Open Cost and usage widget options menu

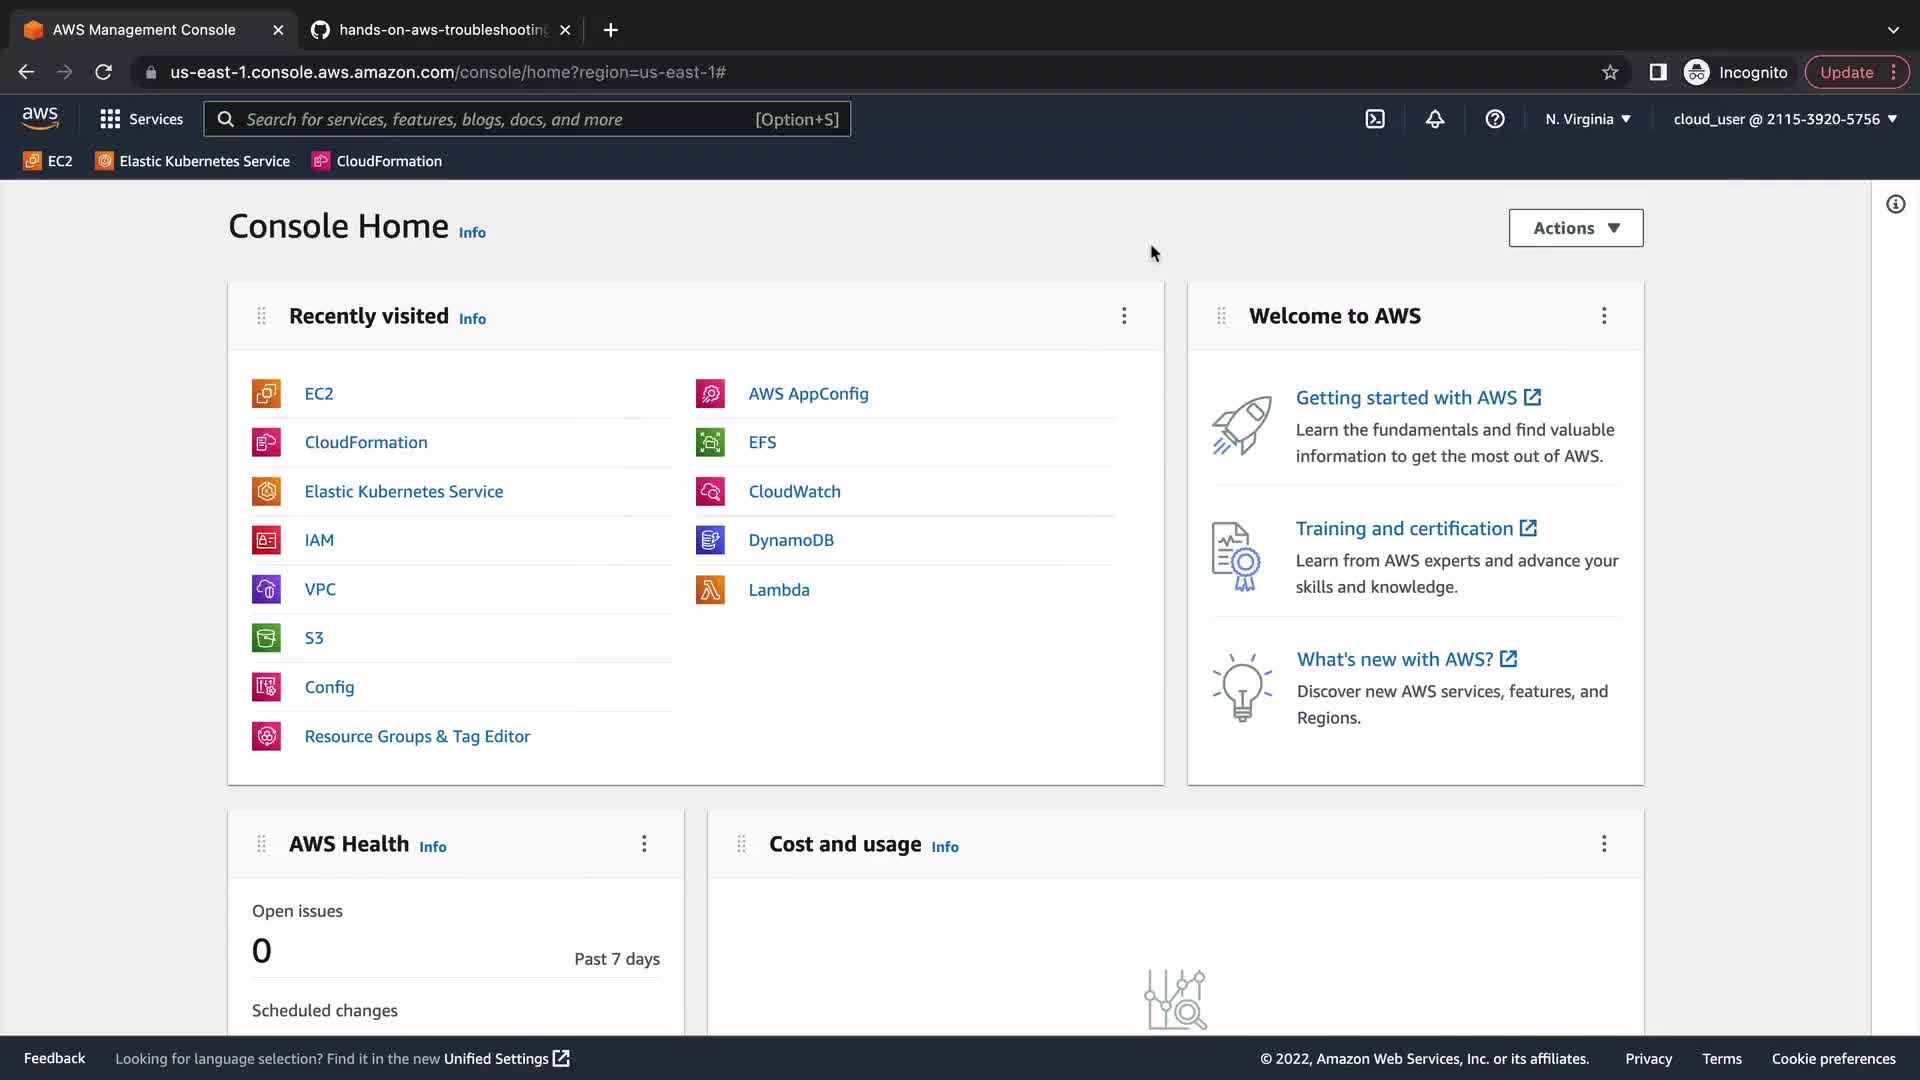[x=1604, y=844]
